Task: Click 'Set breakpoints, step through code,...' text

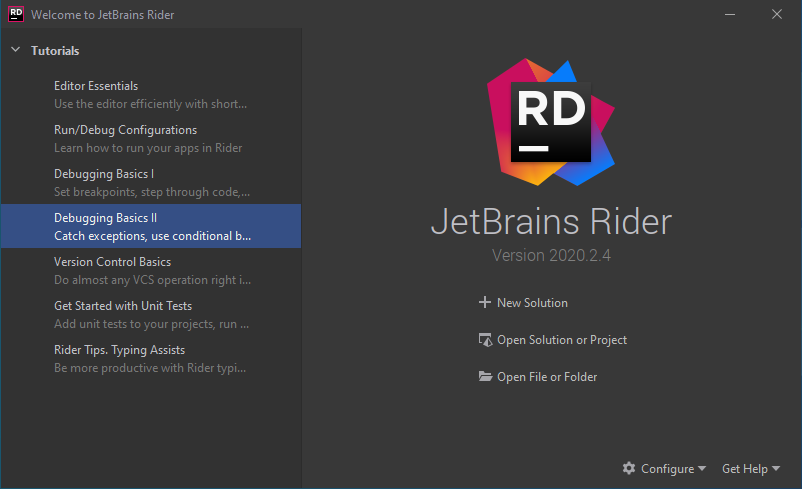Action: pos(152,192)
